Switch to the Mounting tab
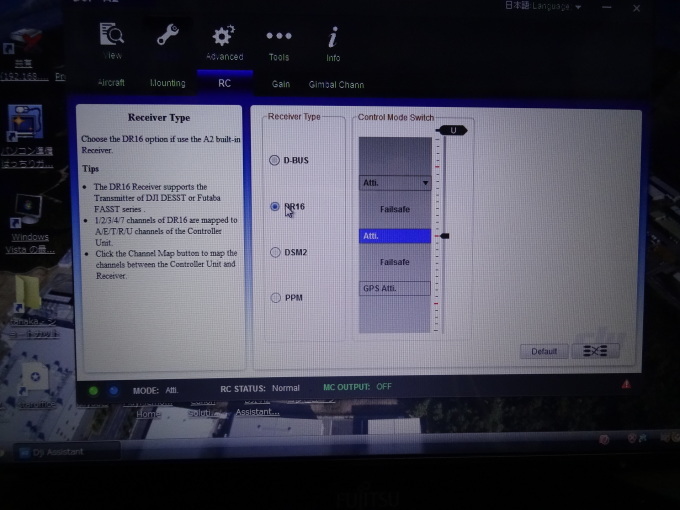This screenshot has width=680, height=510. 167,83
